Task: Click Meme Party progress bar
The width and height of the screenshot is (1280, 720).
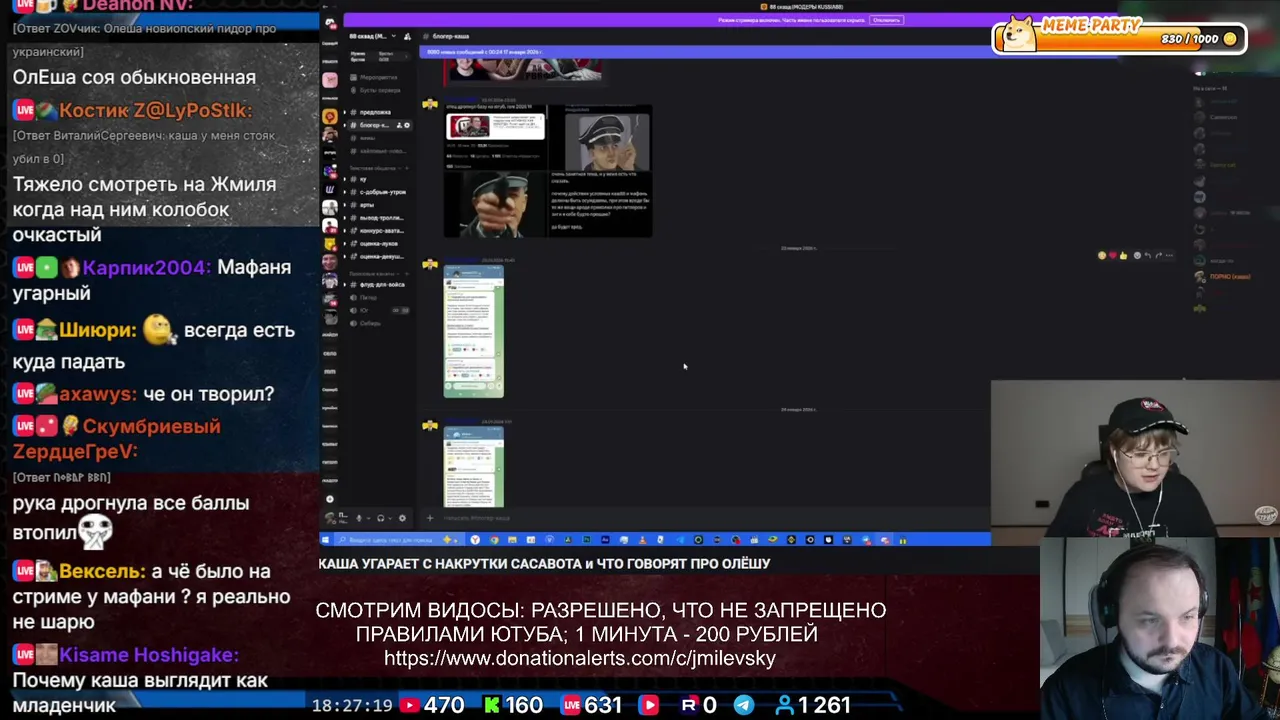Action: pos(1120,39)
